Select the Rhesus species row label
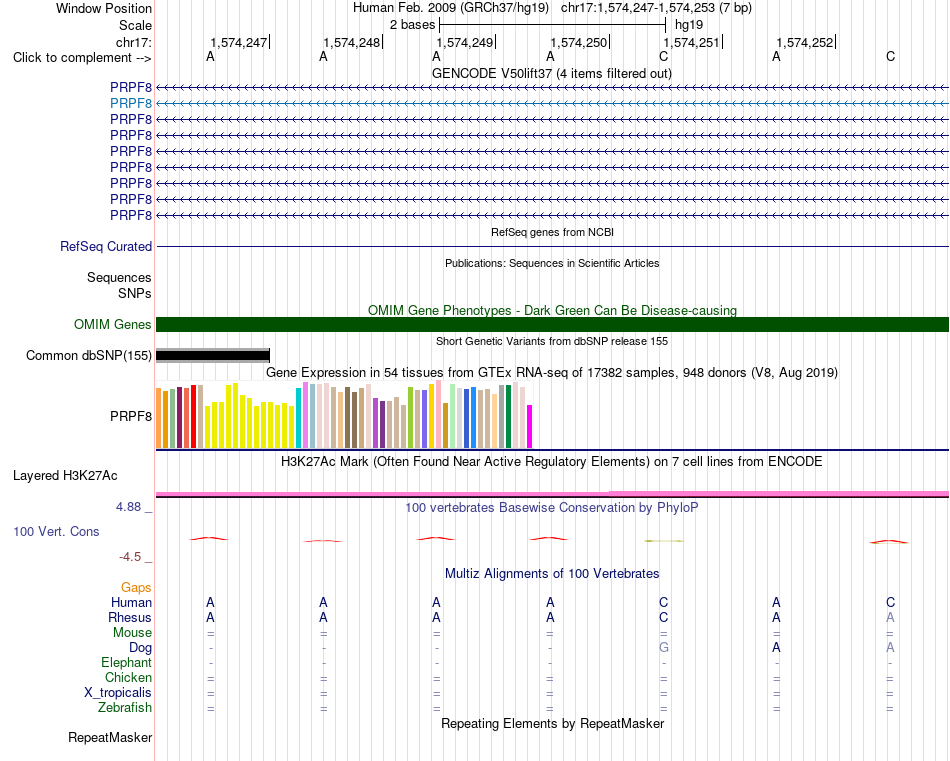Image resolution: width=950 pixels, height=761 pixels. click(x=130, y=617)
